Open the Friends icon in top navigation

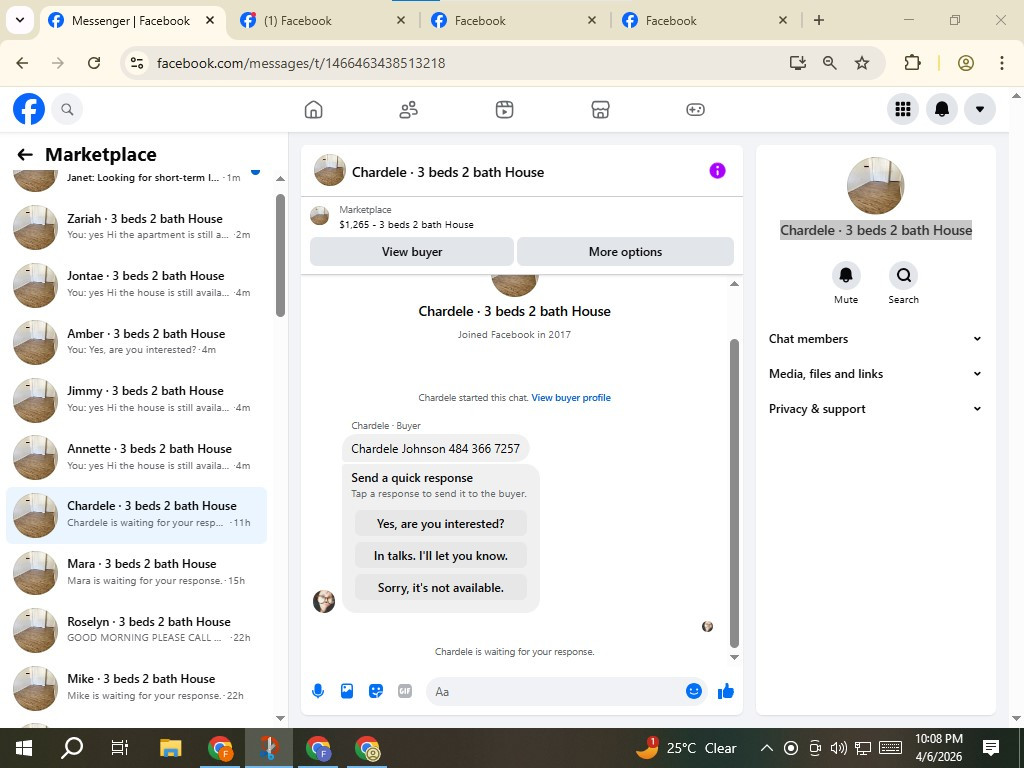coord(409,109)
